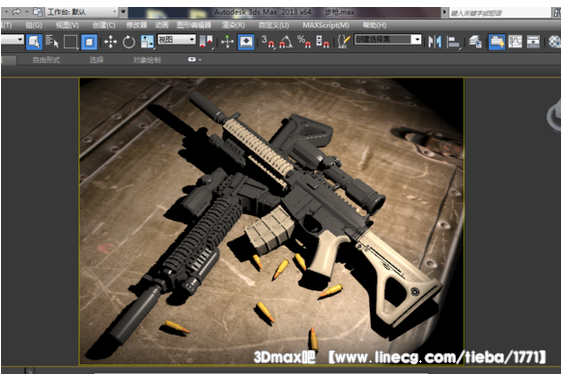Expand the workspace selector dropdown
This screenshot has height=374, width=575.
[x=82, y=12]
